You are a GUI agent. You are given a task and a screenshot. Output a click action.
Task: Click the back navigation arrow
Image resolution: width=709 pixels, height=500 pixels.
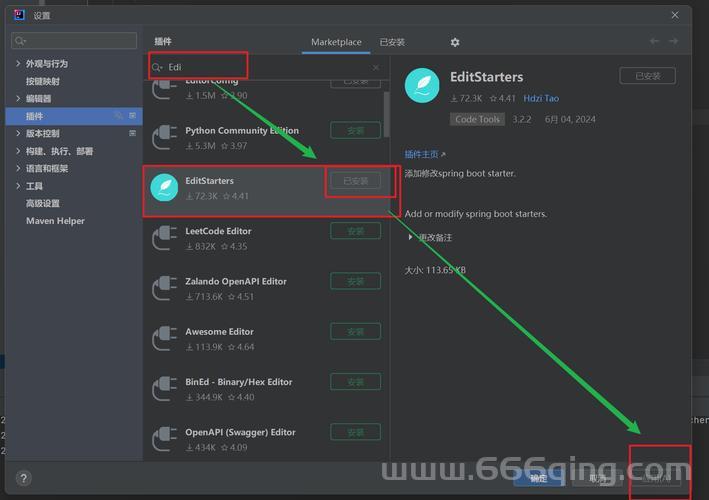654,41
